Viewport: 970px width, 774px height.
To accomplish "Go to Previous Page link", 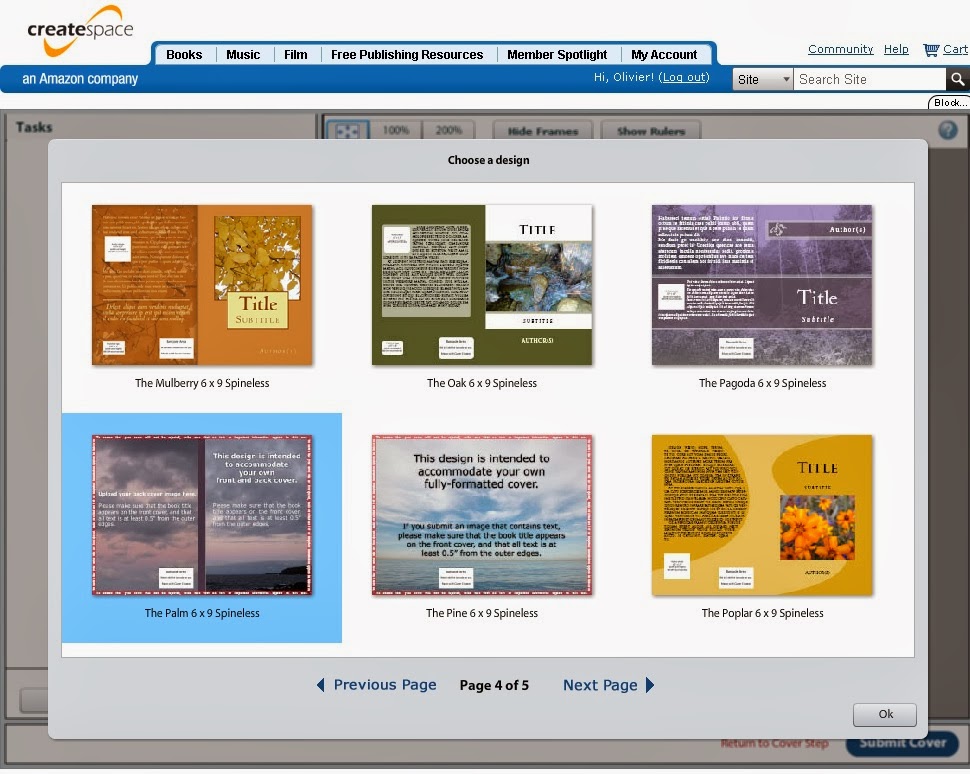I will [x=385, y=685].
